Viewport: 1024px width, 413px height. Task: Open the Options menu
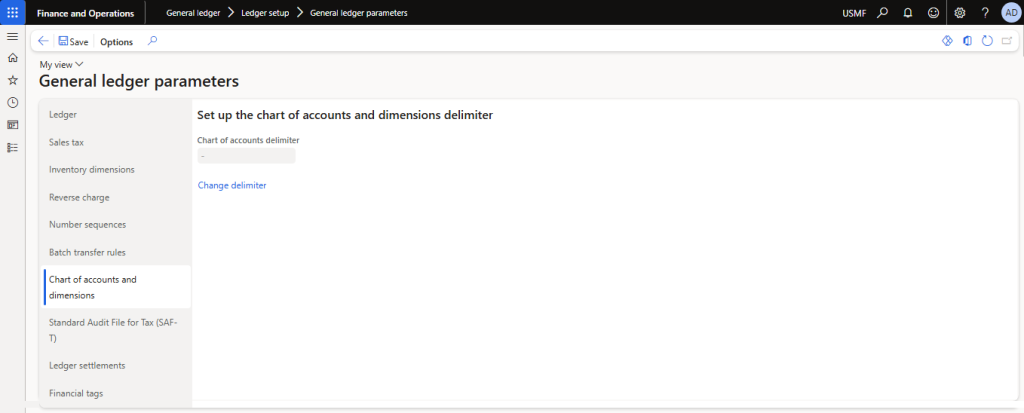[116, 42]
